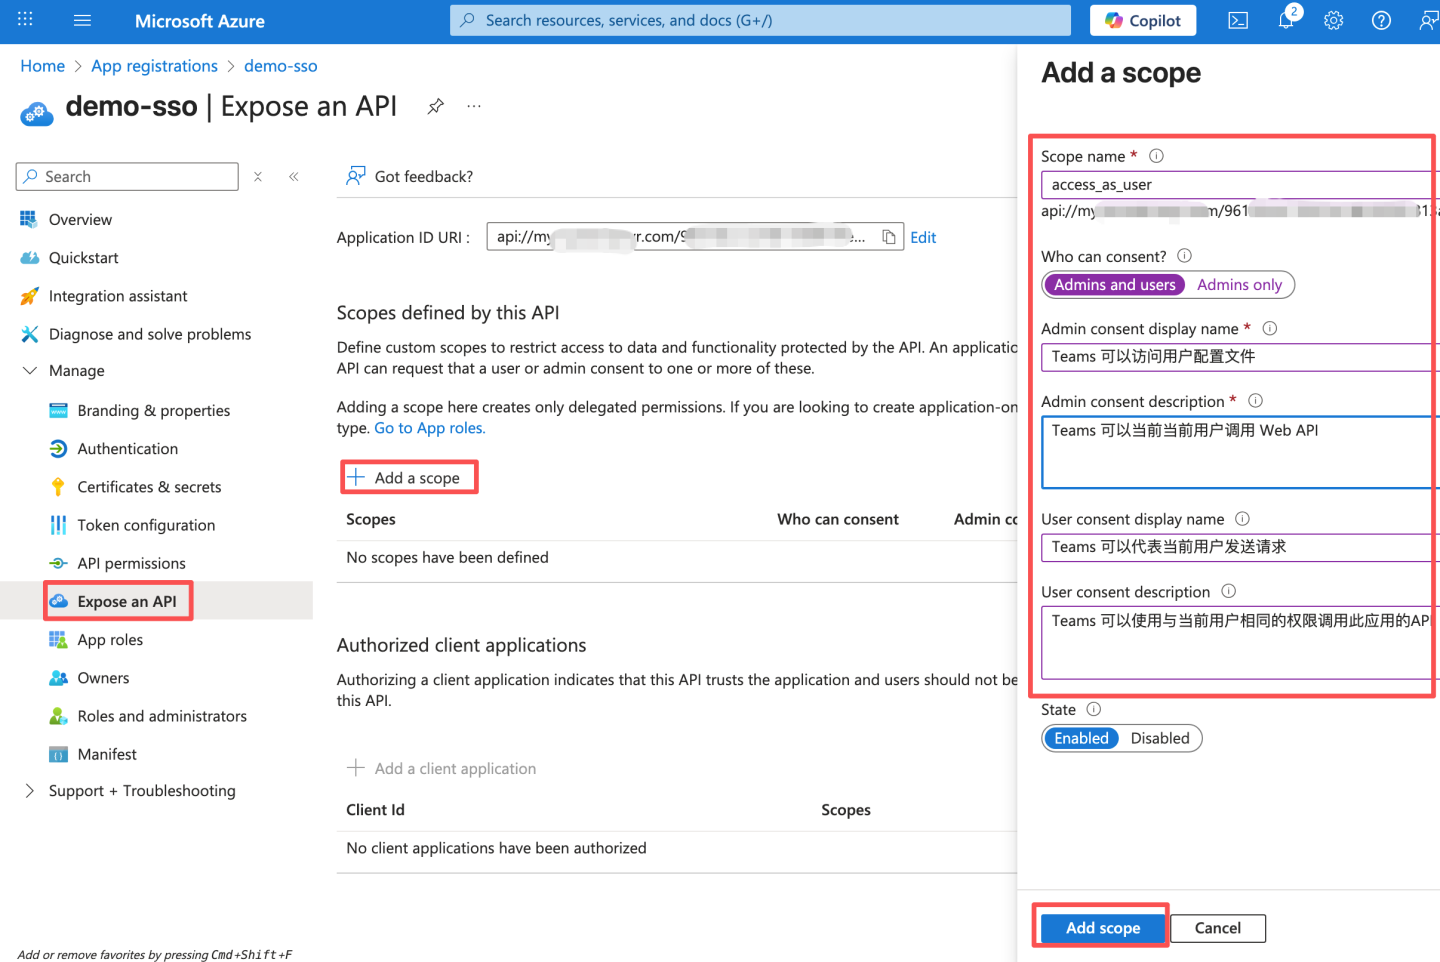Show info tooltip for User consent description
1440x962 pixels.
[1228, 592]
